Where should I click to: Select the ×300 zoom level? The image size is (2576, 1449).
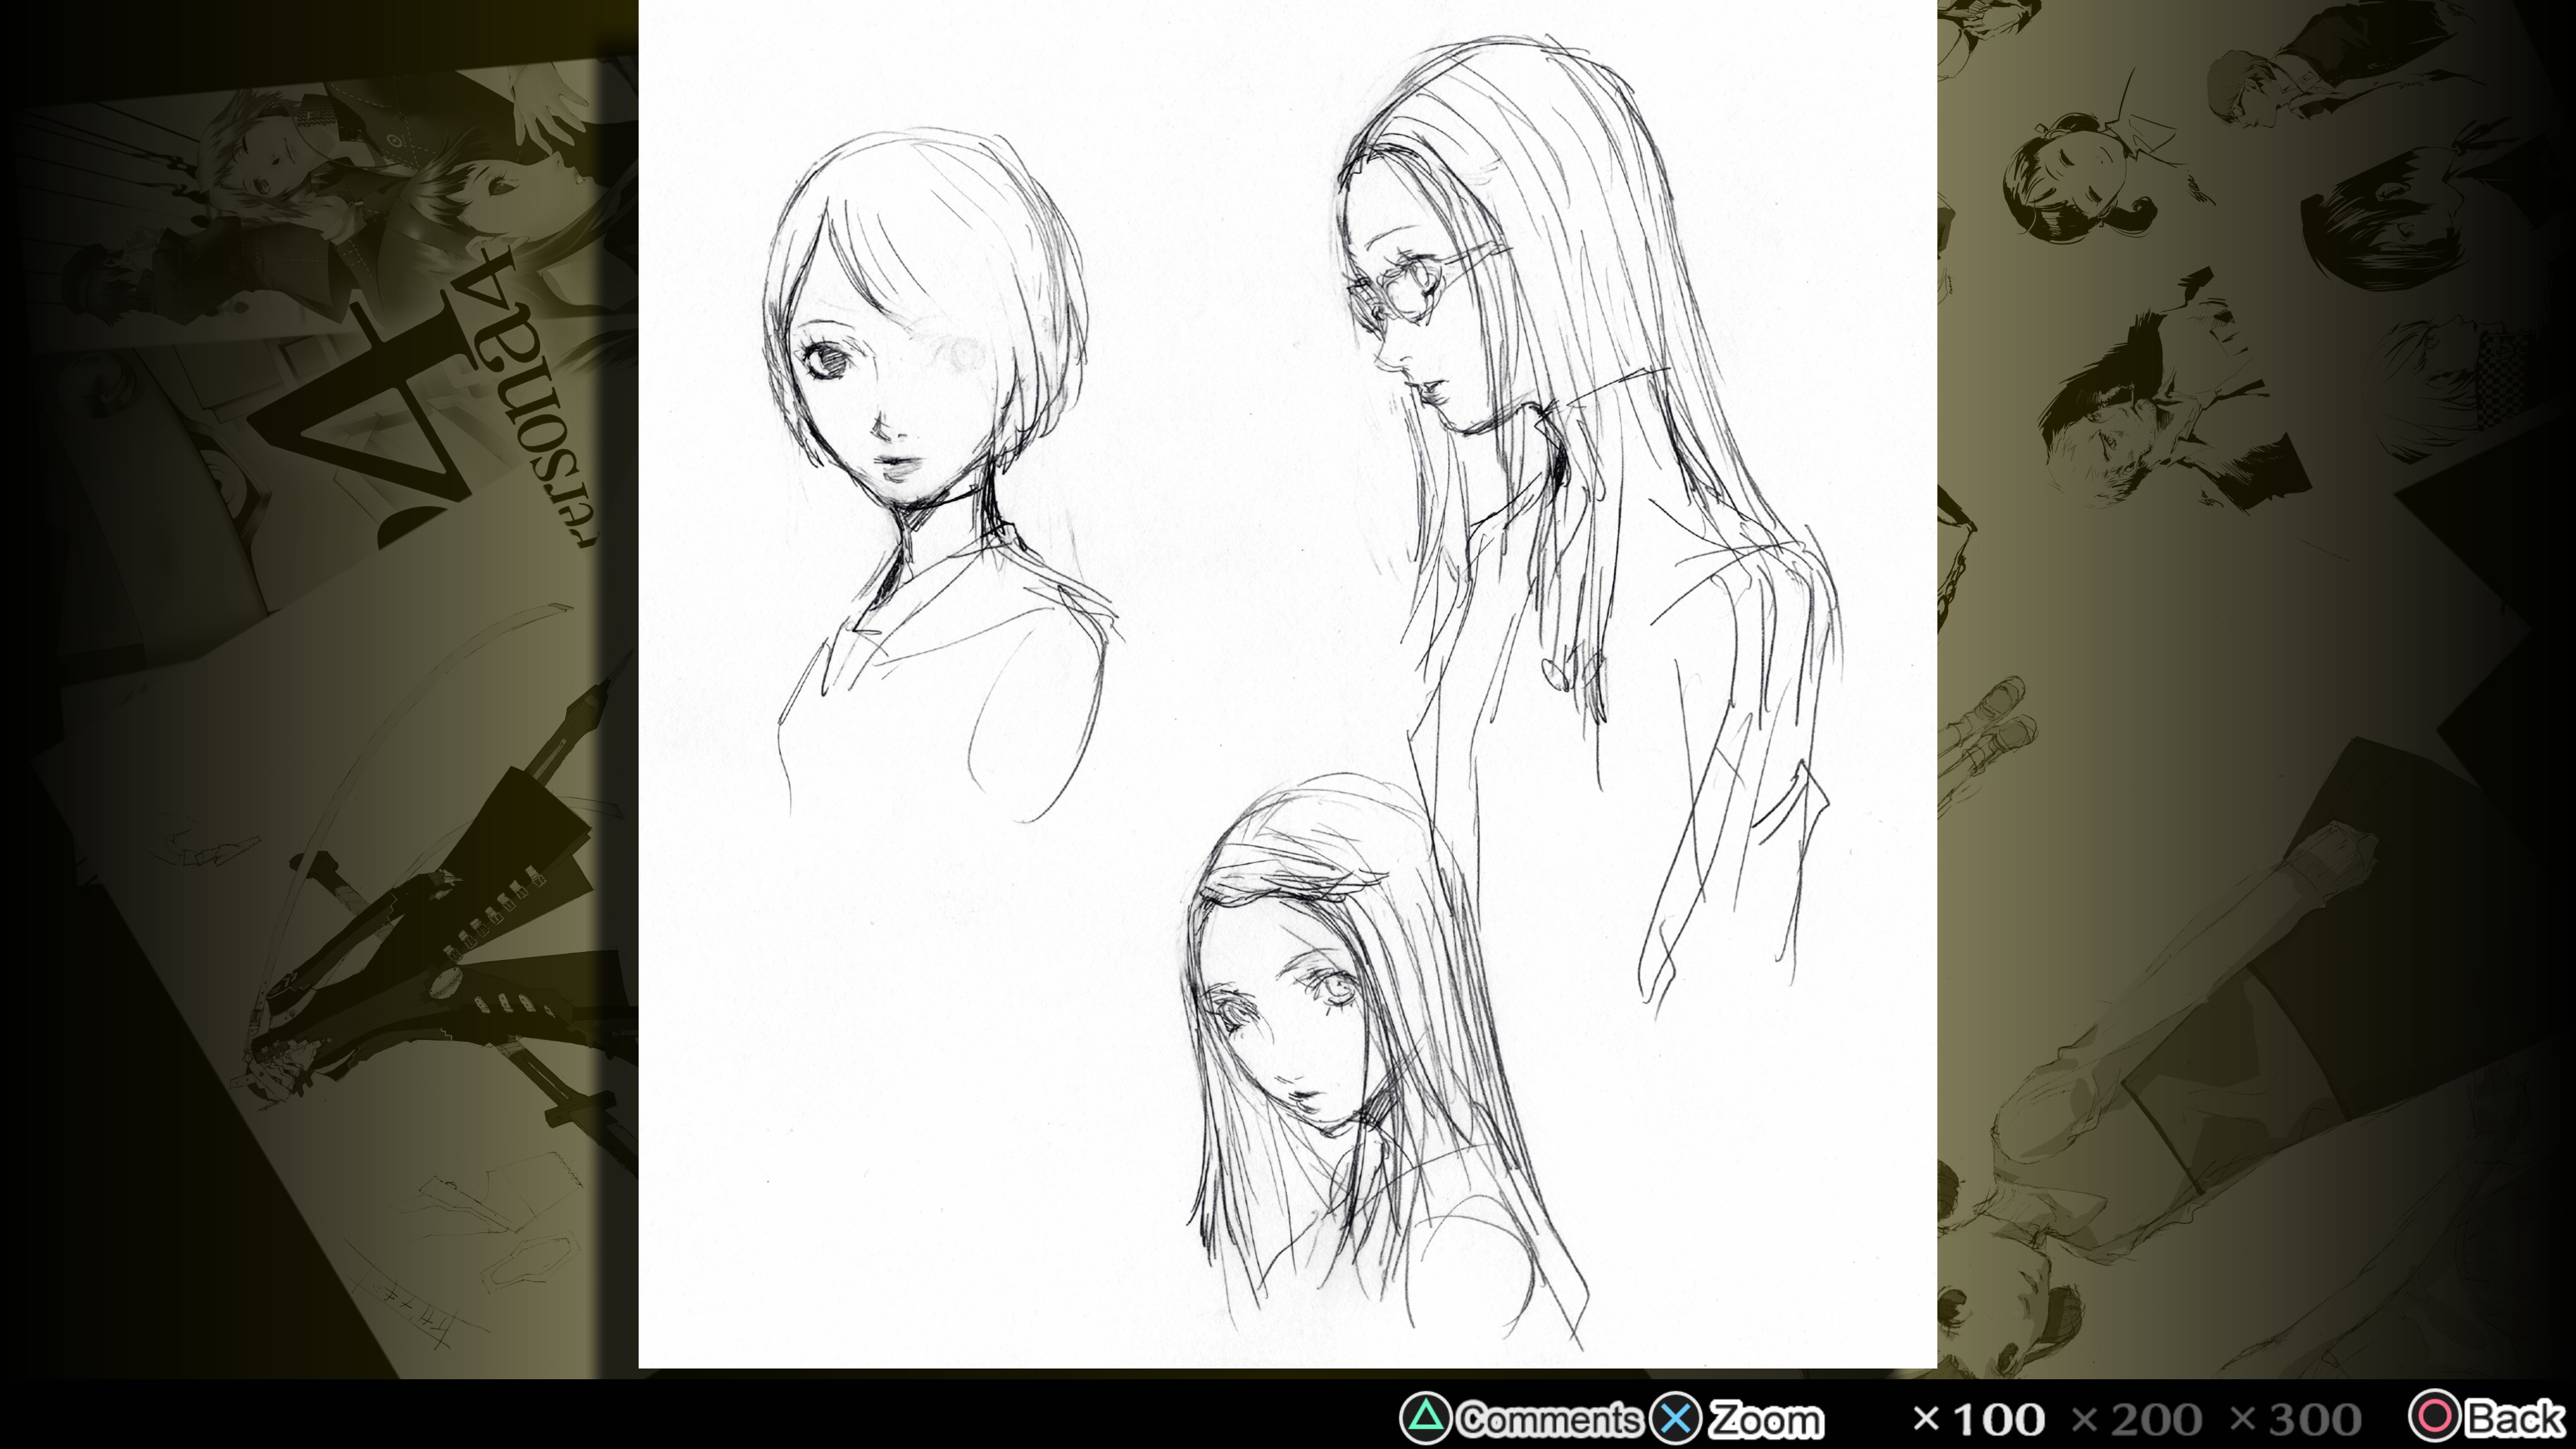[2295, 1419]
